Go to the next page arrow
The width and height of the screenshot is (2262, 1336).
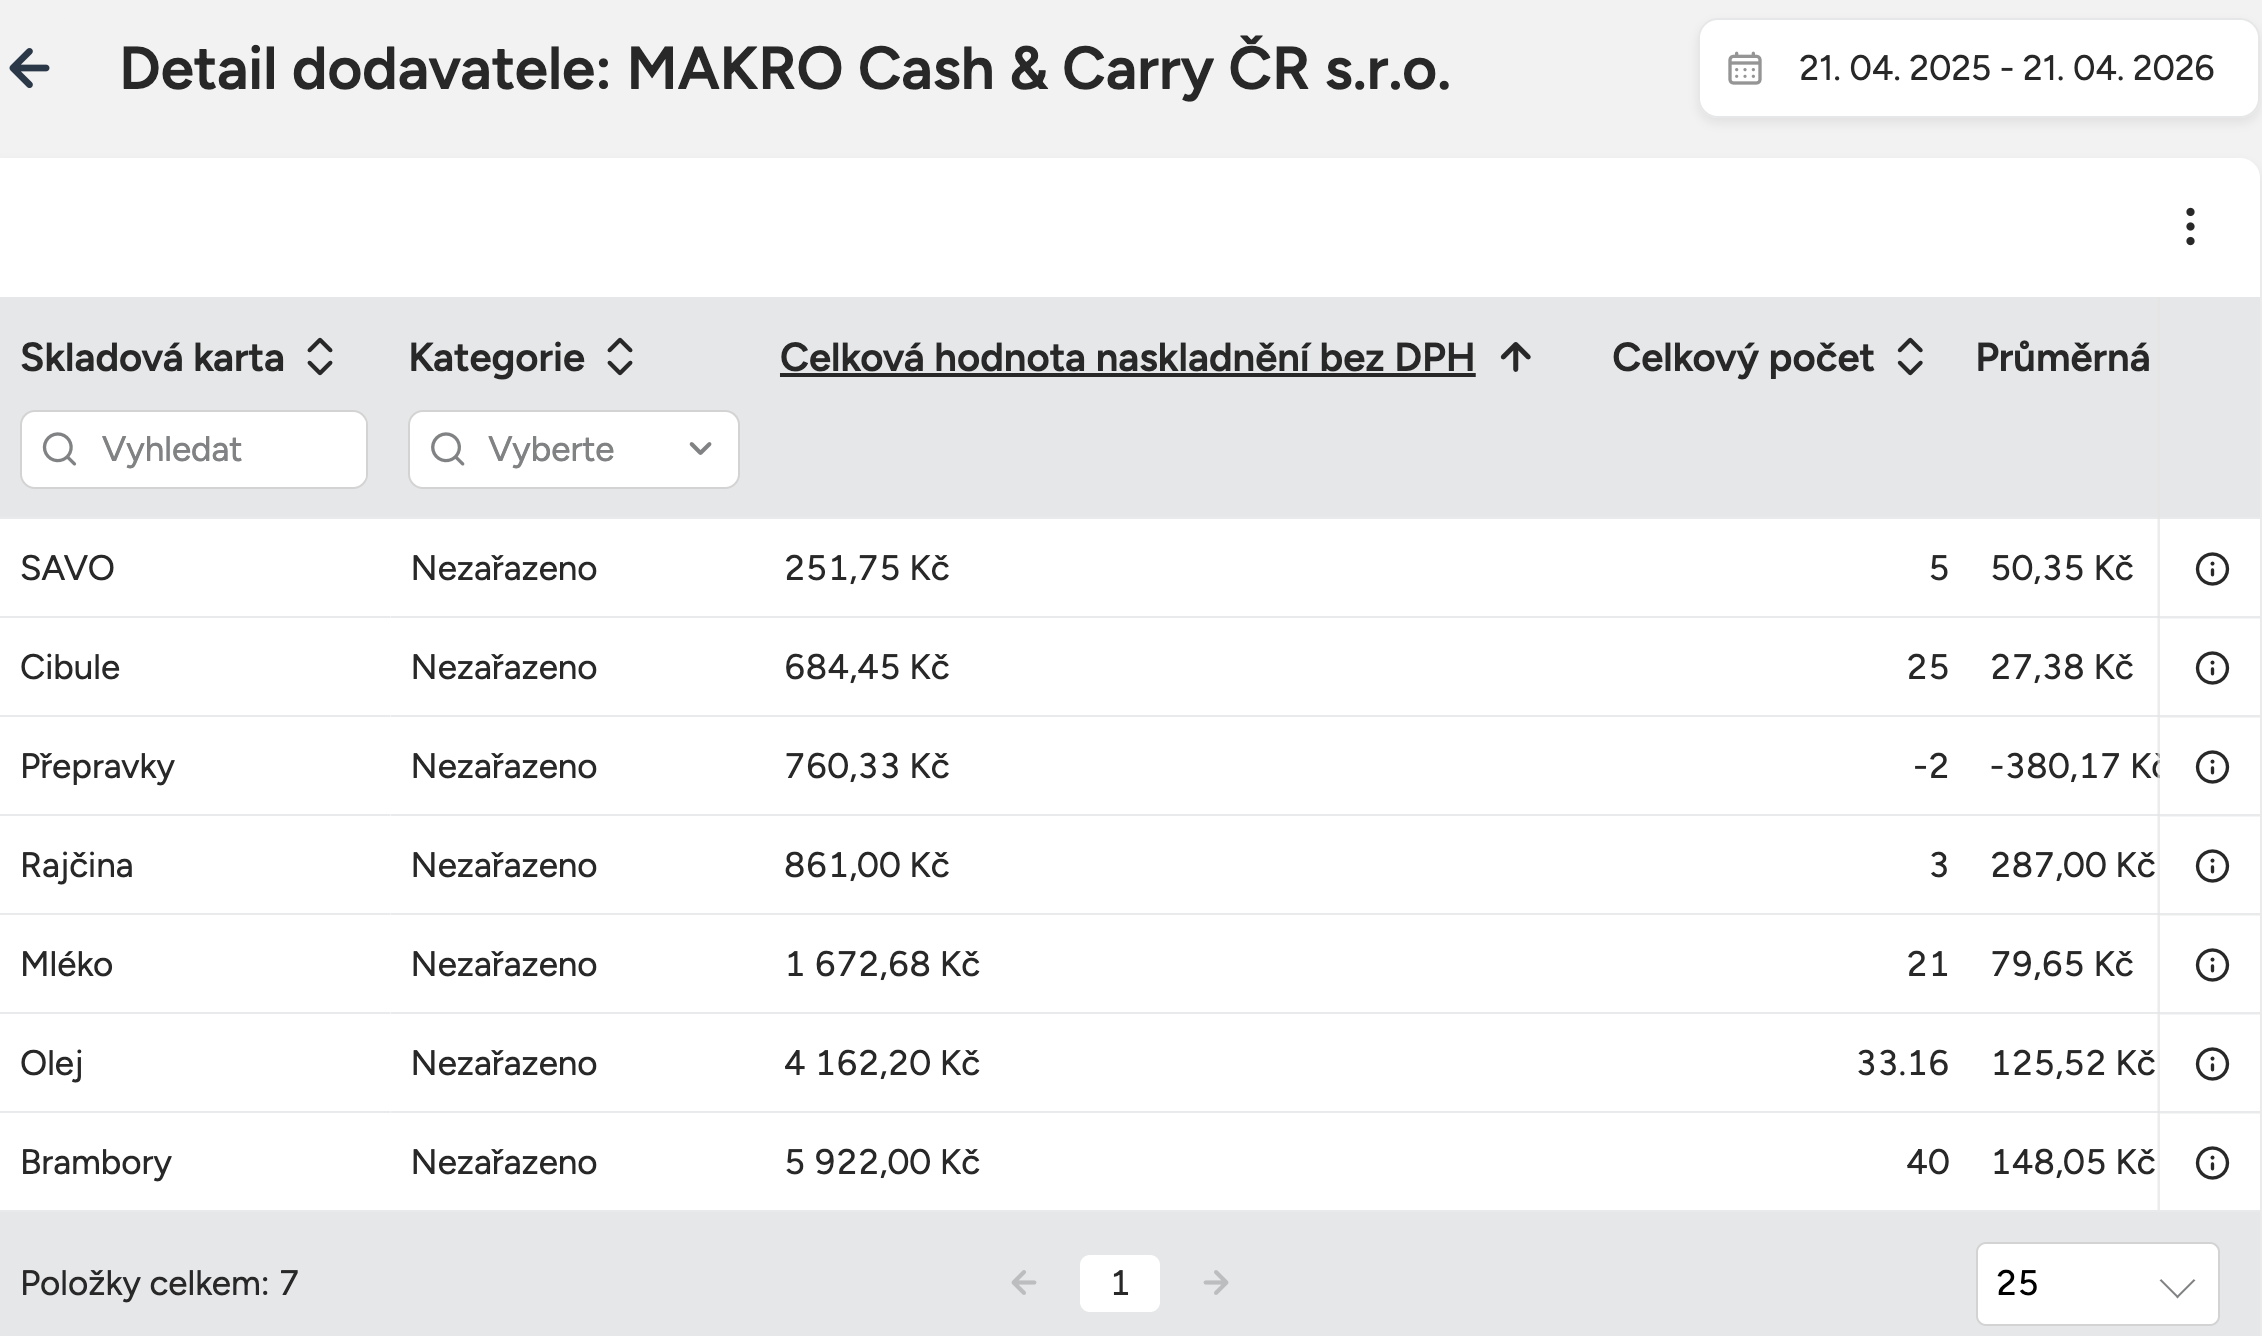coord(1216,1283)
